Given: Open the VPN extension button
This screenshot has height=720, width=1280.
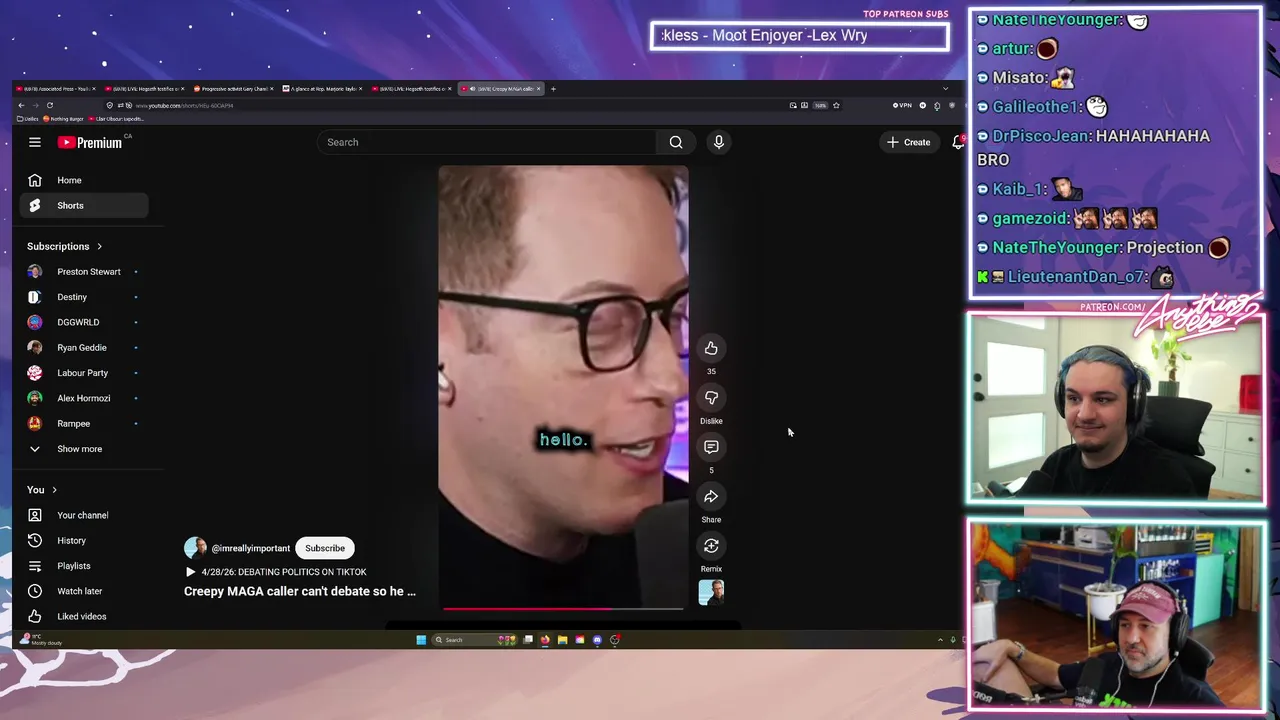Looking at the screenshot, I should (x=903, y=105).
